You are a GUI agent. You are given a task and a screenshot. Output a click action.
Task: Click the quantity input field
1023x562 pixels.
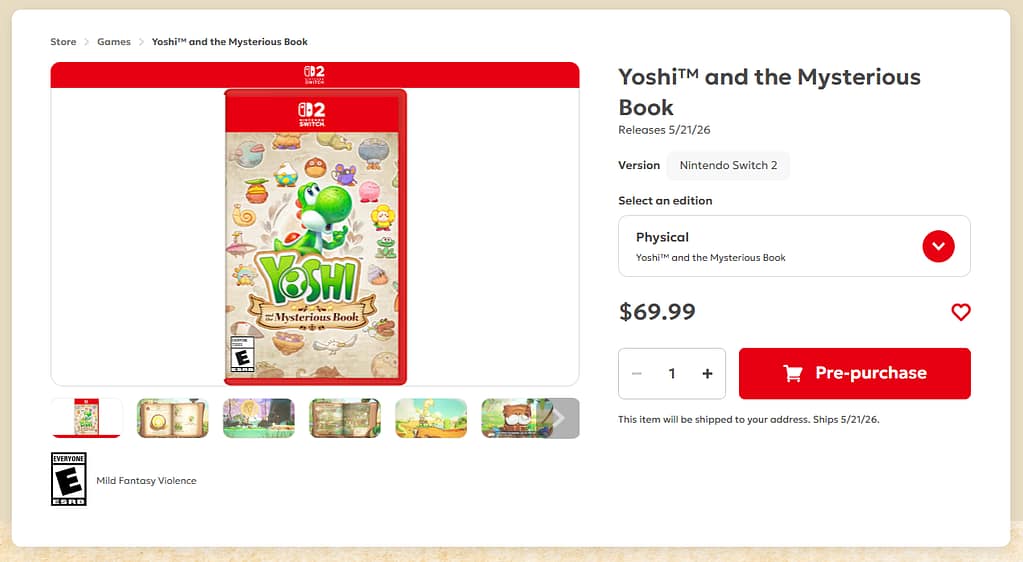[672, 374]
